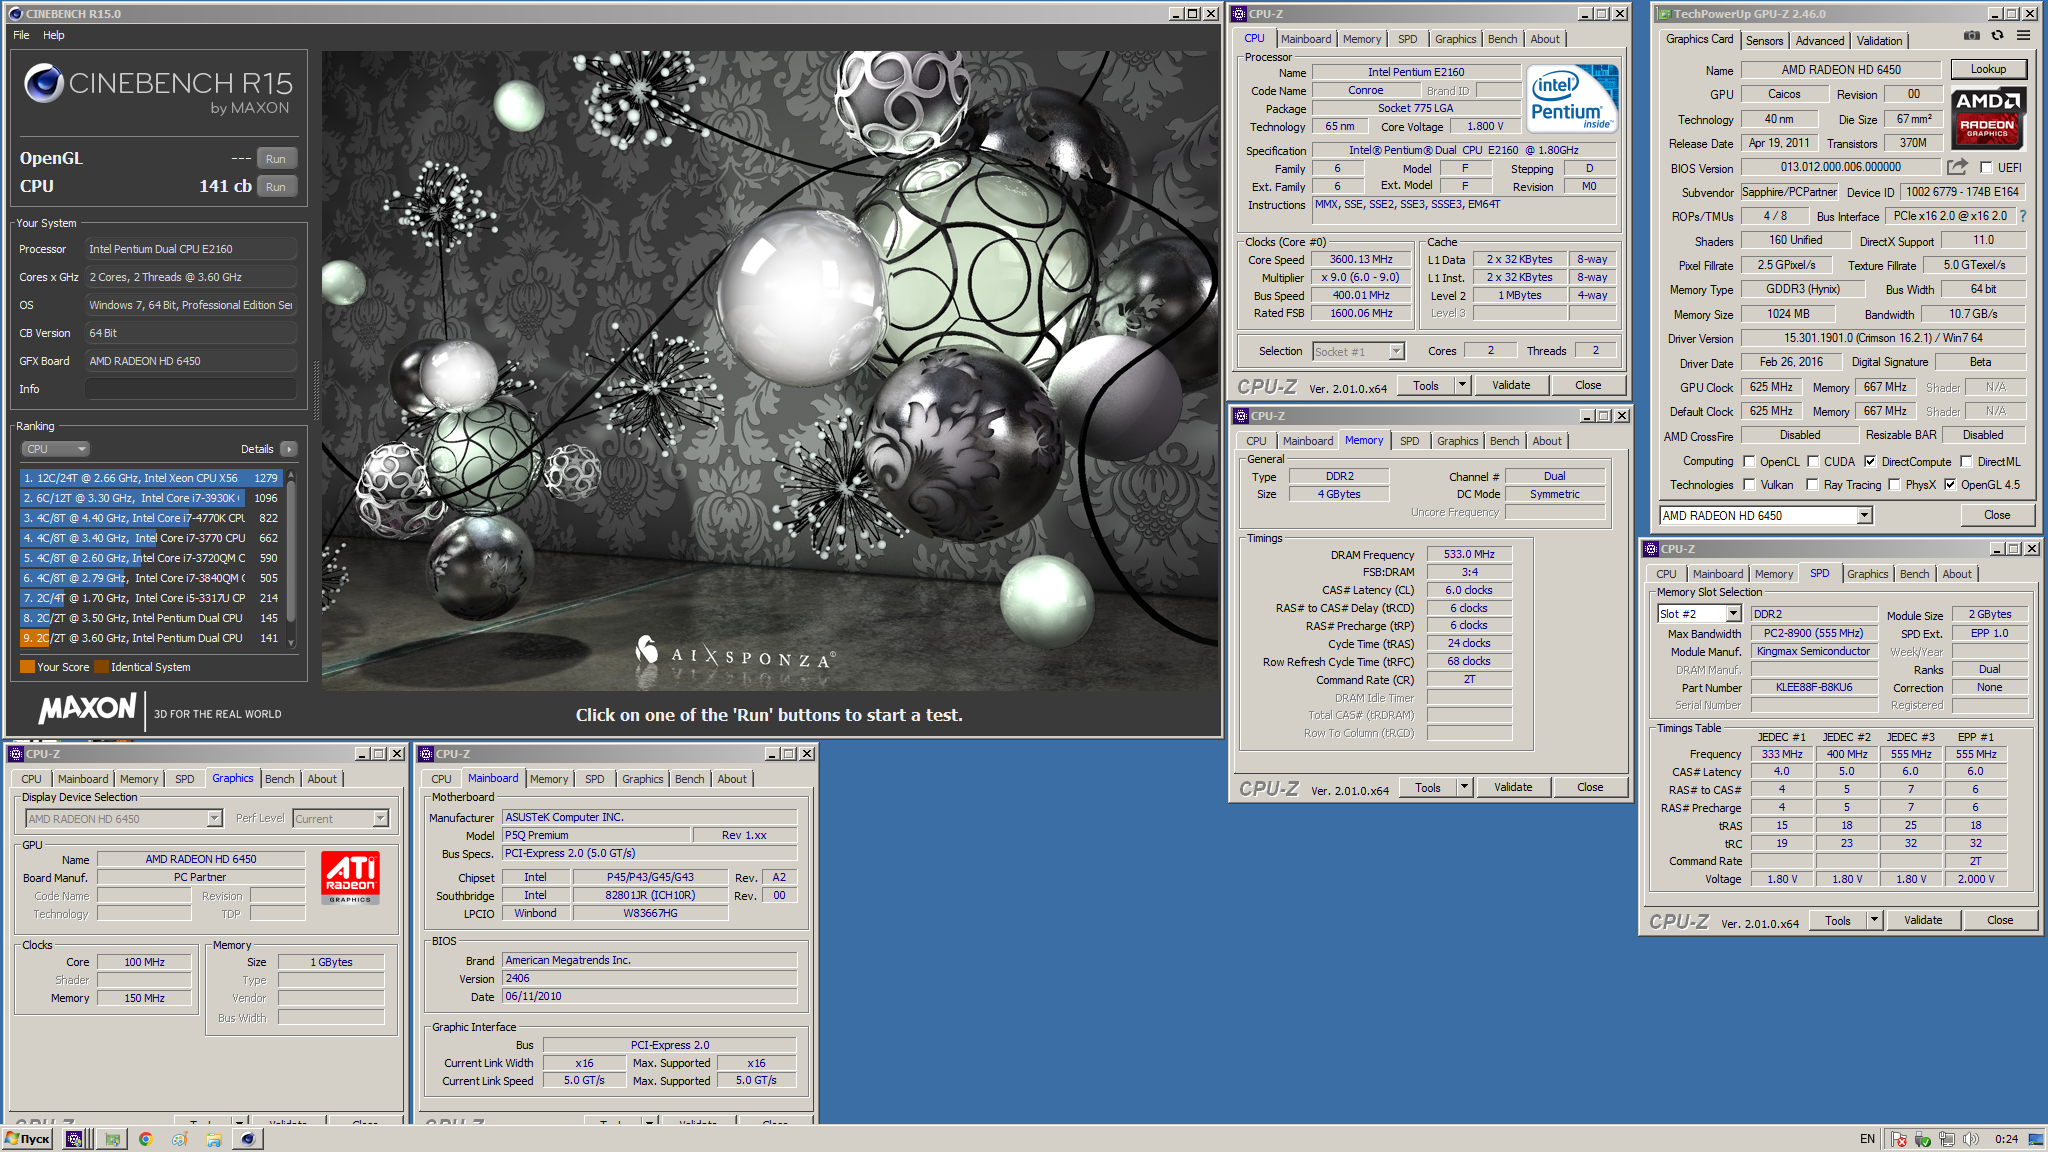Open the Start (Пуск) button

tap(28, 1139)
